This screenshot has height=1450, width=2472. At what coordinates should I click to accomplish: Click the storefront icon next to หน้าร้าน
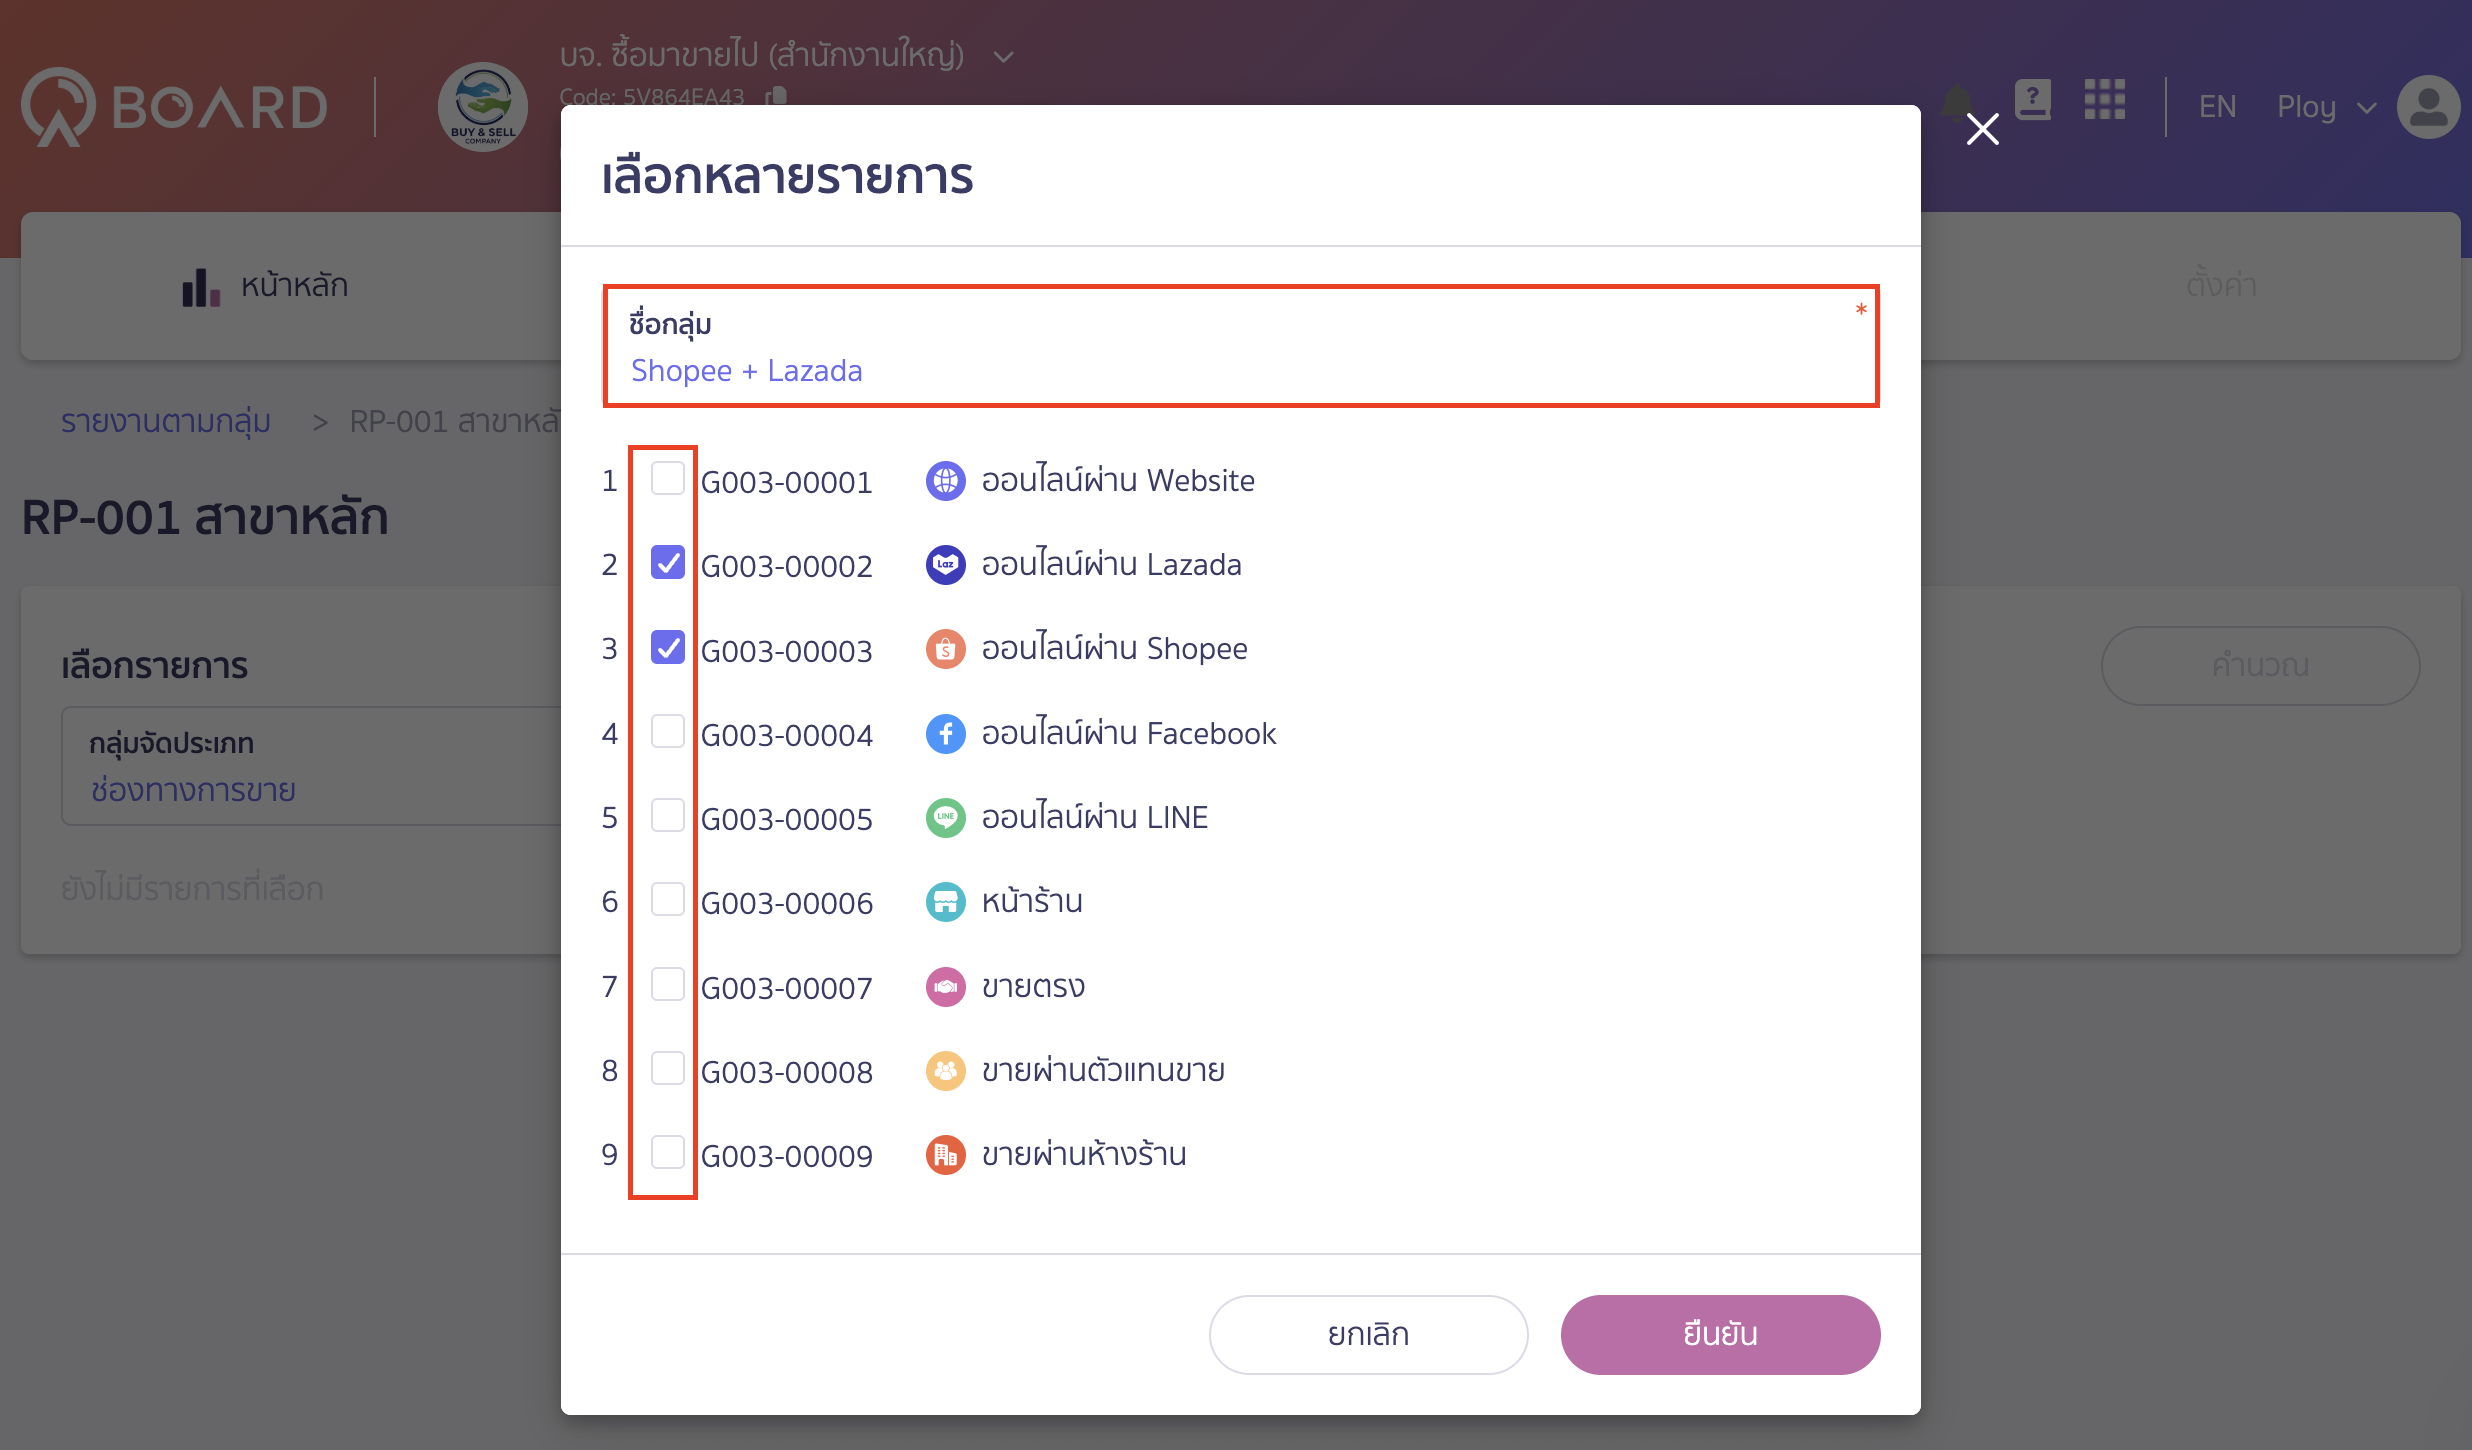click(944, 901)
